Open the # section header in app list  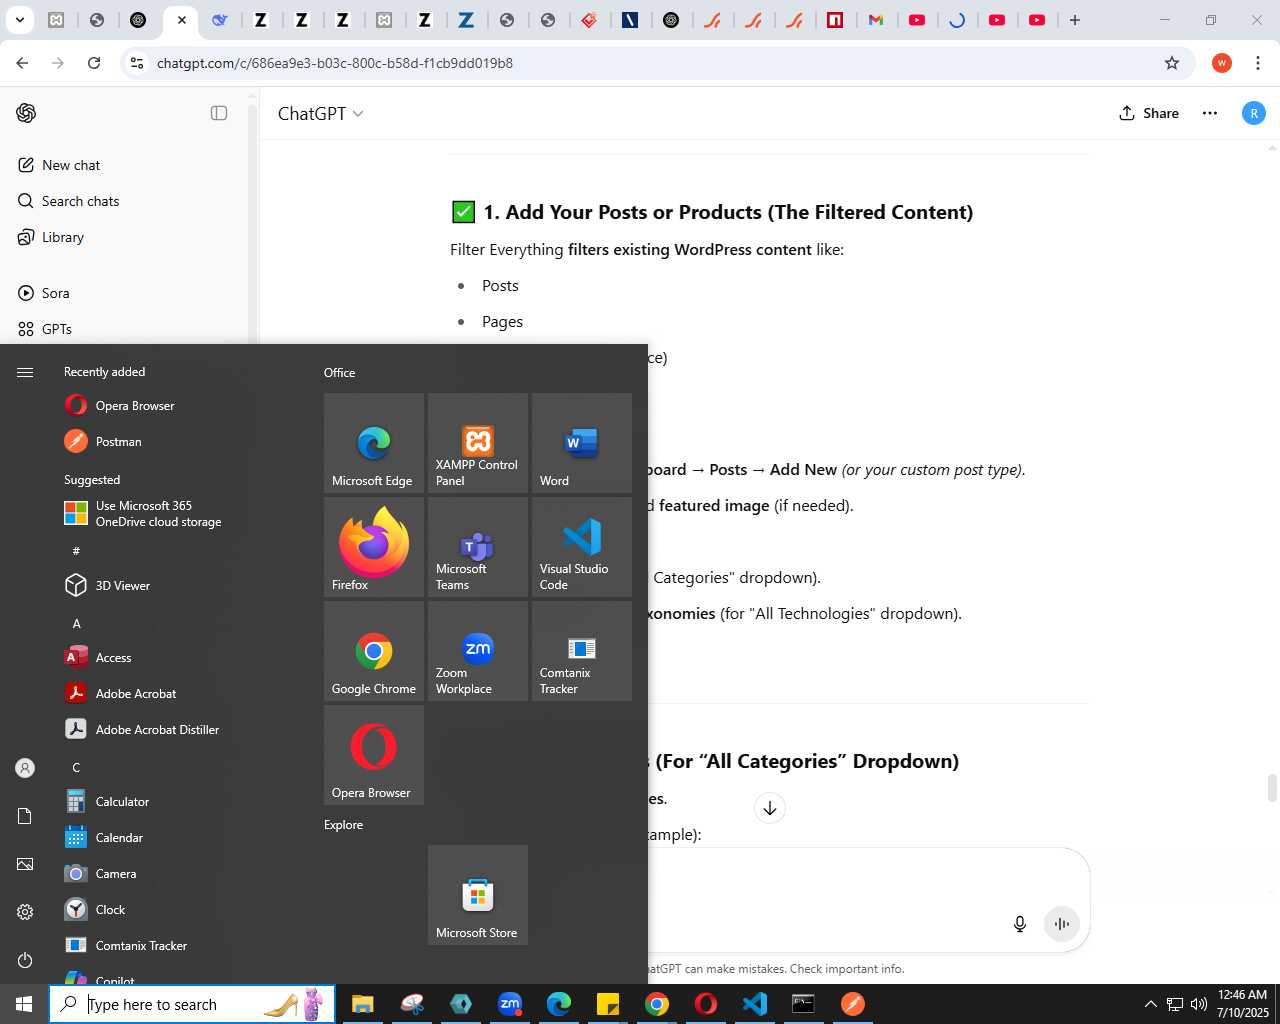point(76,551)
